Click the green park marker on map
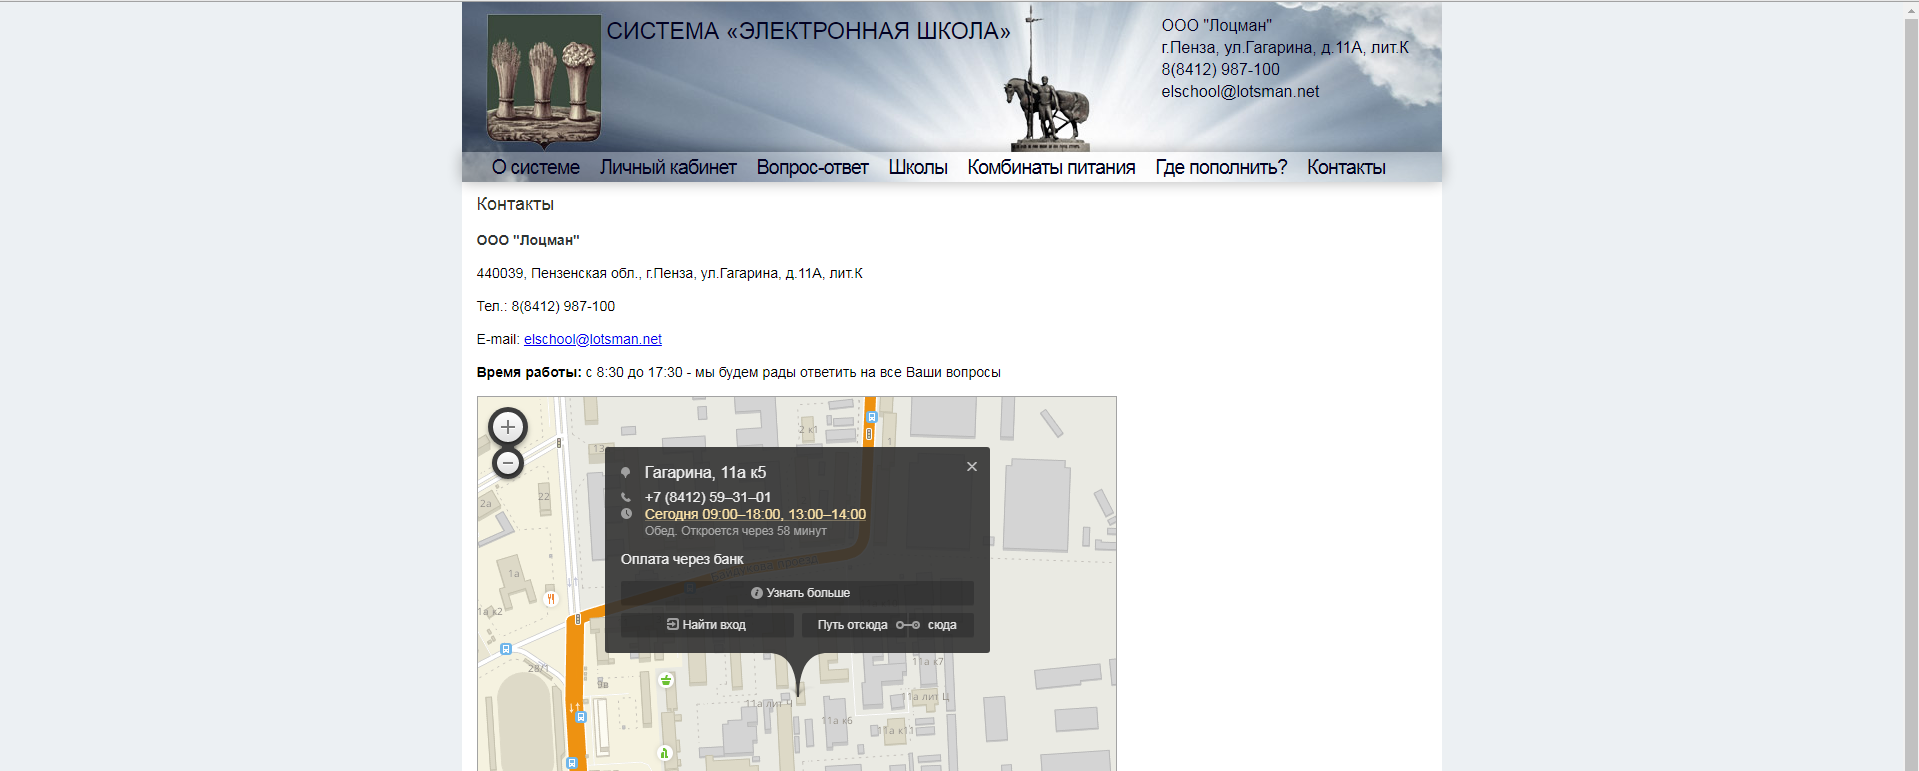The width and height of the screenshot is (1919, 771). click(663, 752)
